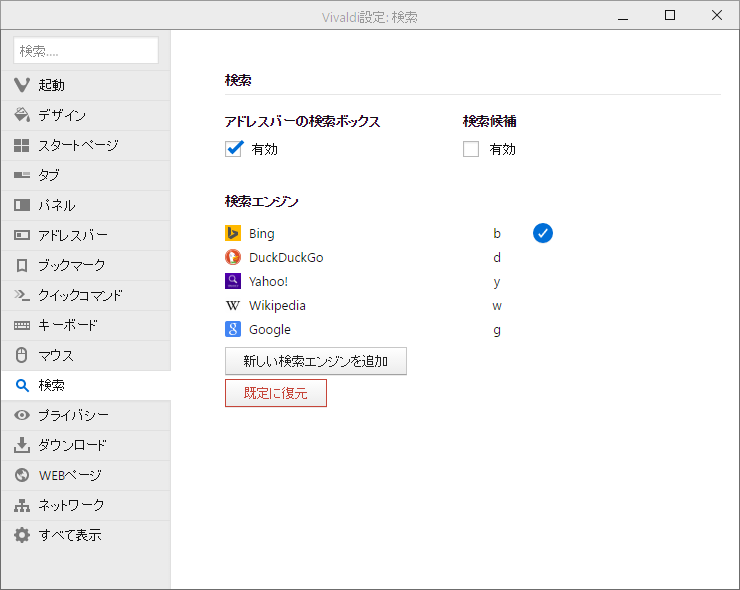
Task: Click the network icon beside ネットワーク
Action: point(22,505)
